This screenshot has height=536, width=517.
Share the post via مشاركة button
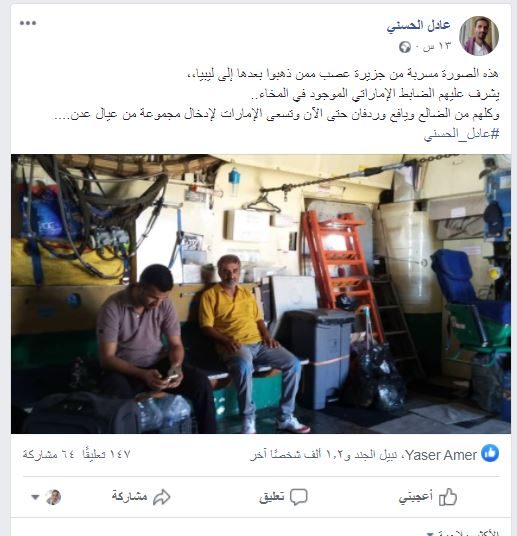(x=141, y=497)
